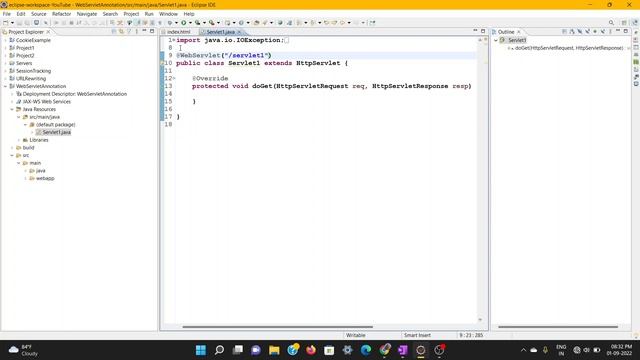
Task: Collapse Servlet1 class in Outline
Action: [496, 40]
